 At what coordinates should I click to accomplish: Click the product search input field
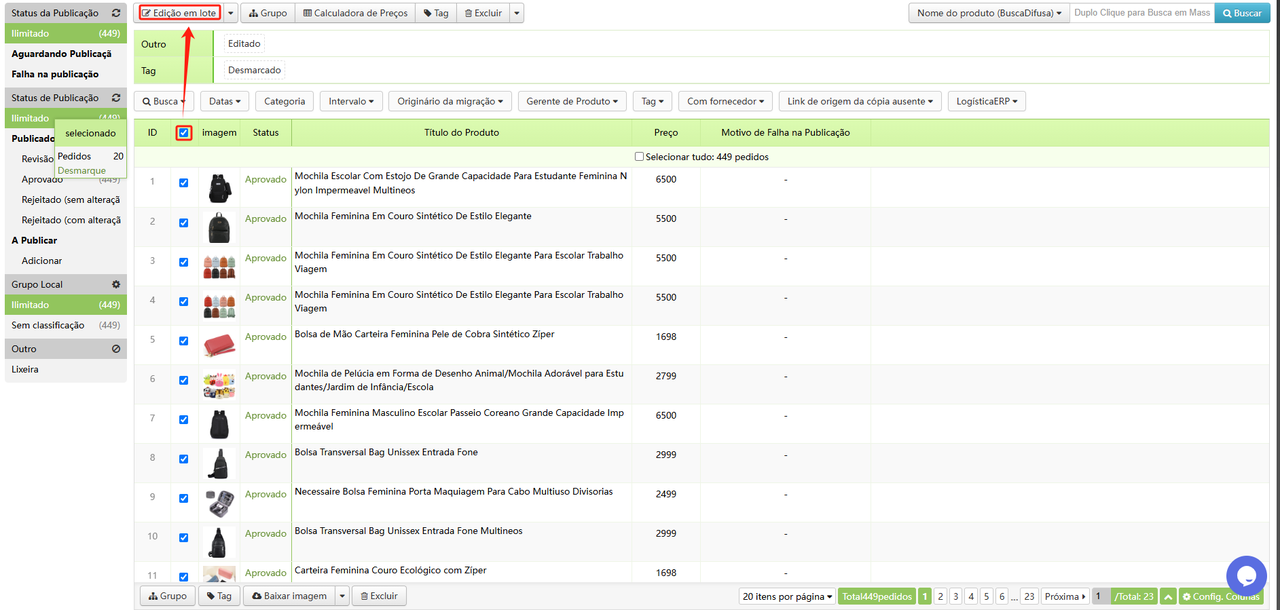1141,13
